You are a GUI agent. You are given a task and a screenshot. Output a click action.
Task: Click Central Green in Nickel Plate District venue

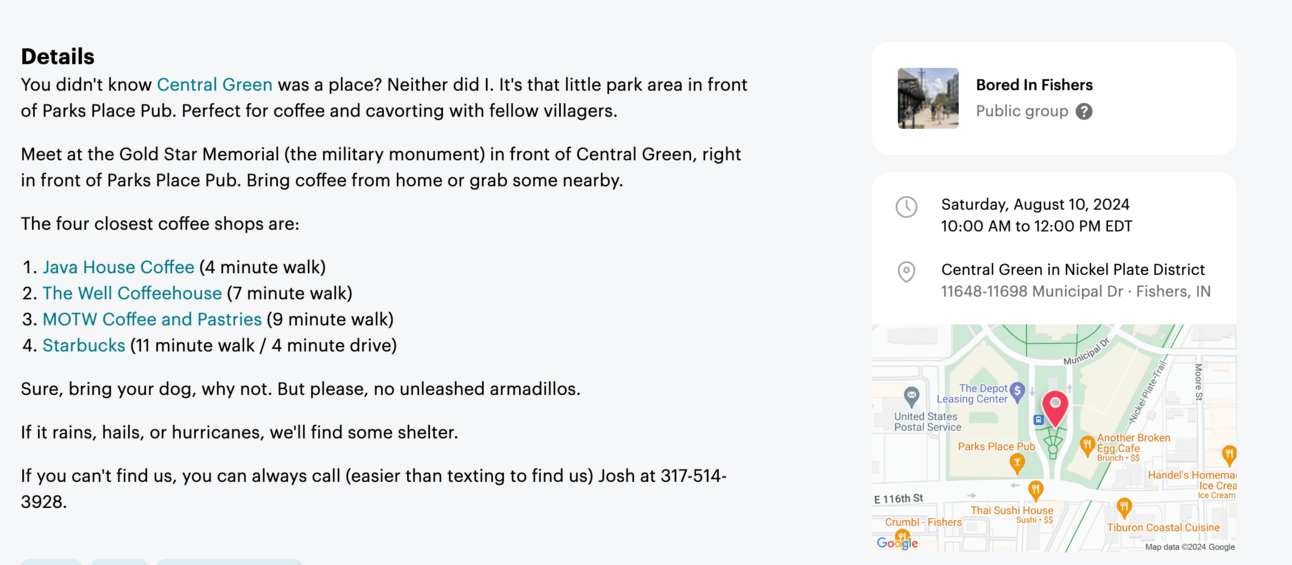point(1073,269)
